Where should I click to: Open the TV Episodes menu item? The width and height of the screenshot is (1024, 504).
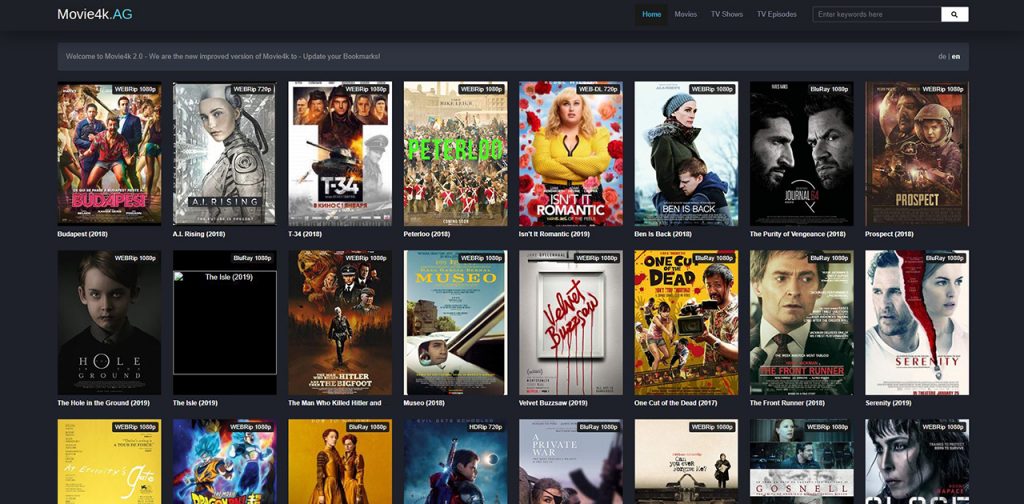pyautogui.click(x=776, y=14)
